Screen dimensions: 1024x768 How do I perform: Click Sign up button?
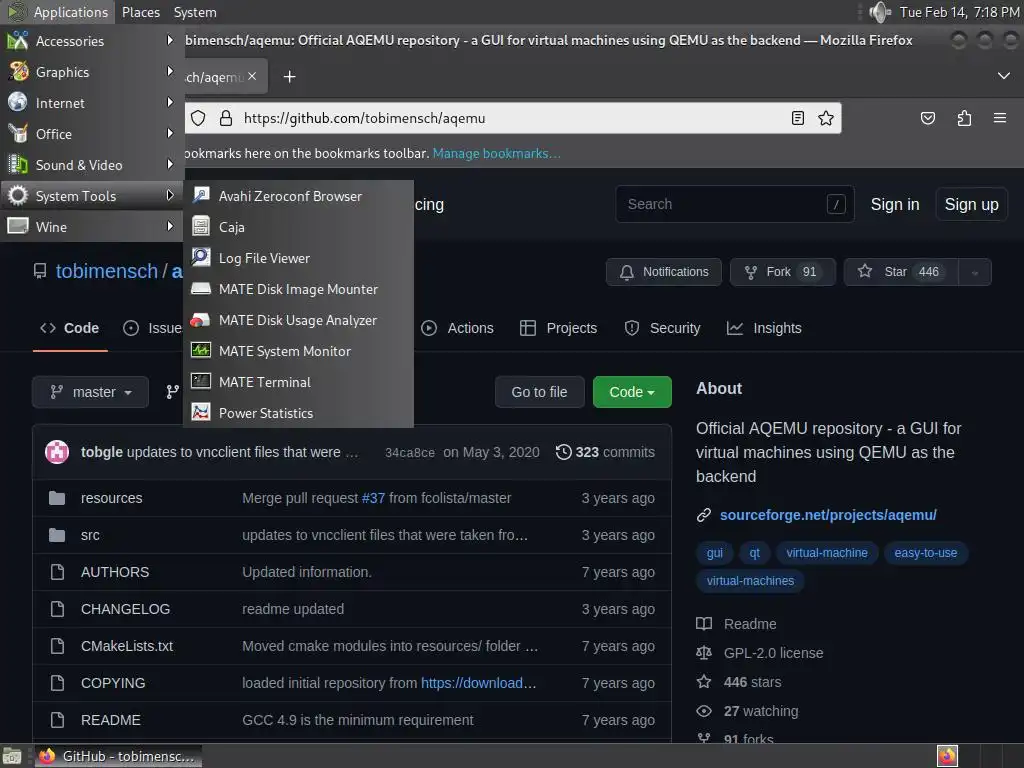tap(971, 204)
